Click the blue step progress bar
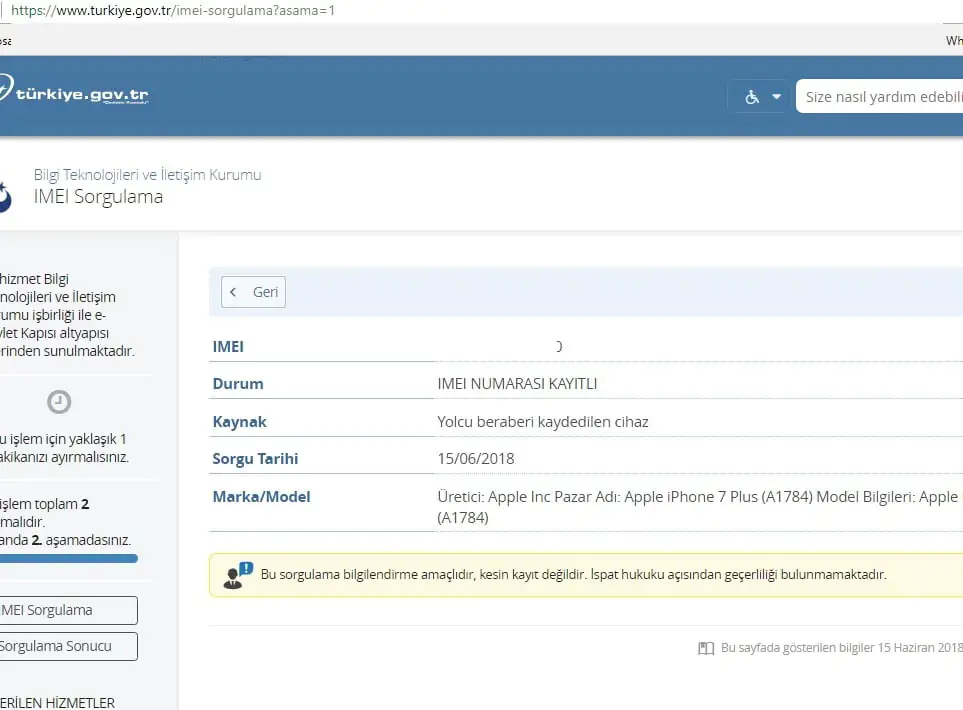This screenshot has width=963, height=710. point(68,559)
